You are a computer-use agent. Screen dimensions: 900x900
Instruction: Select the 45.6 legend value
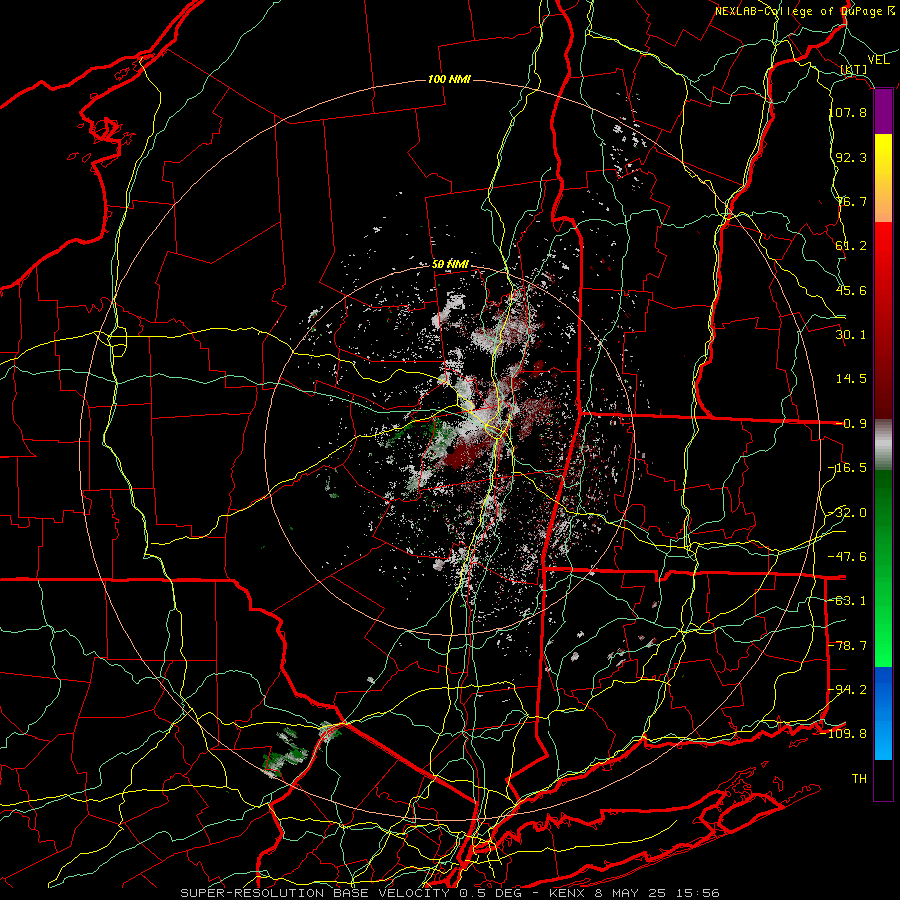[851, 290]
